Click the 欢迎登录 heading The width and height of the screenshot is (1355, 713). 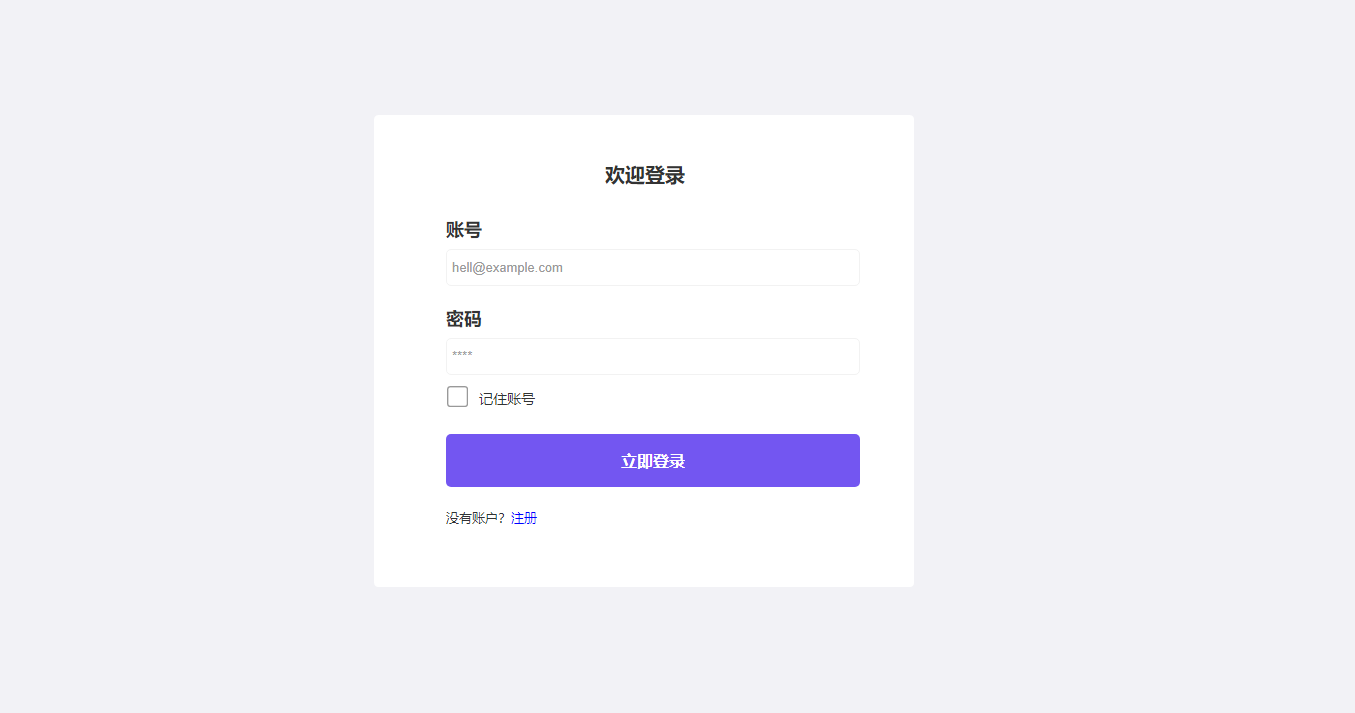click(645, 175)
